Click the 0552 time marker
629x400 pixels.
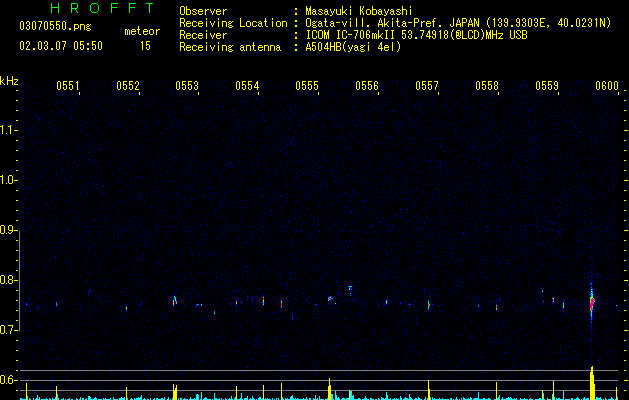point(128,85)
